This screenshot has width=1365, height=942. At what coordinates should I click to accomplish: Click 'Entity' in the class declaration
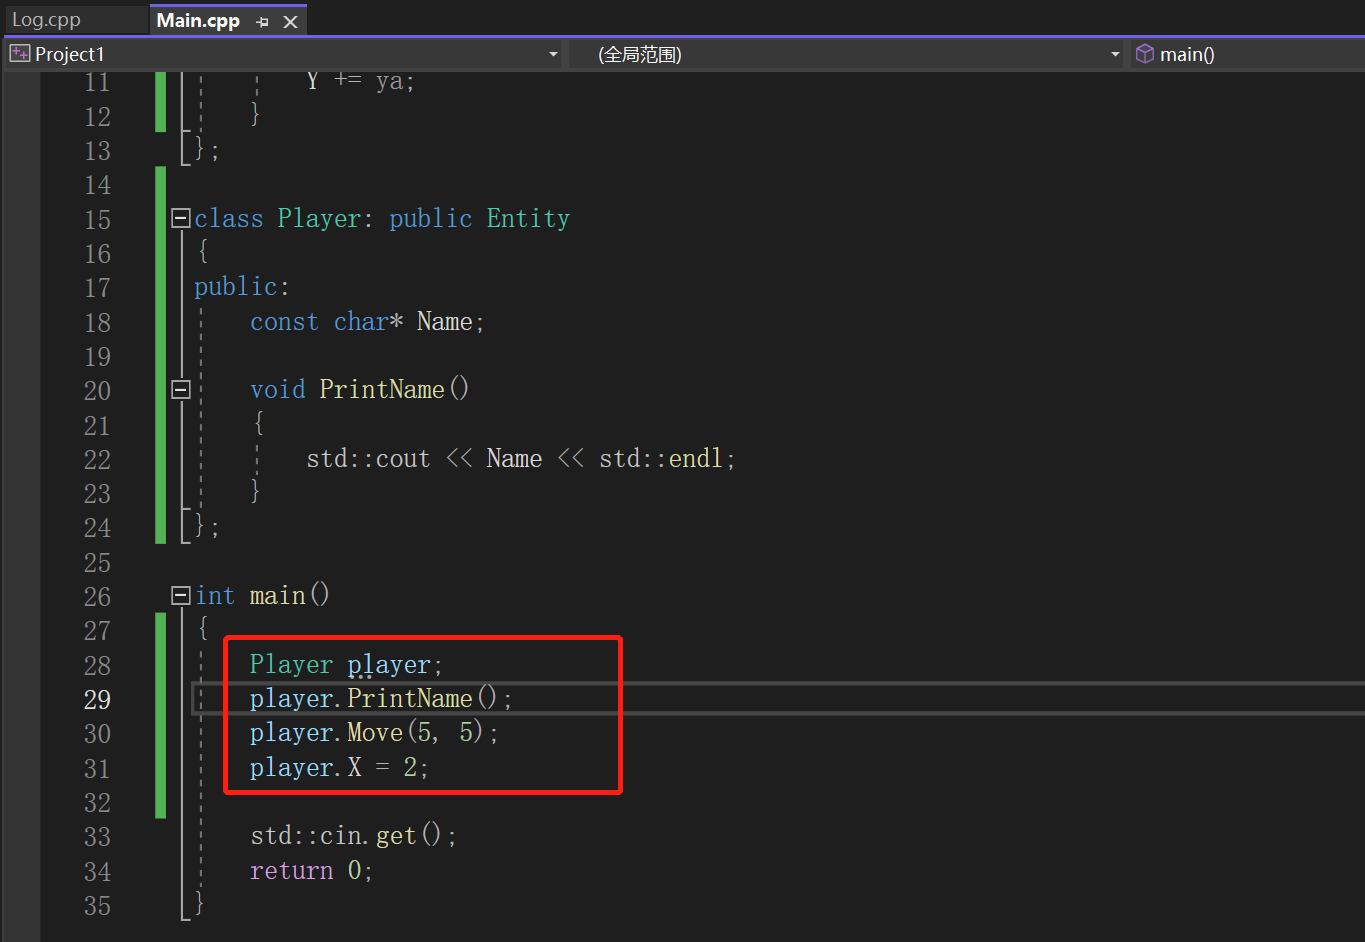(x=528, y=219)
